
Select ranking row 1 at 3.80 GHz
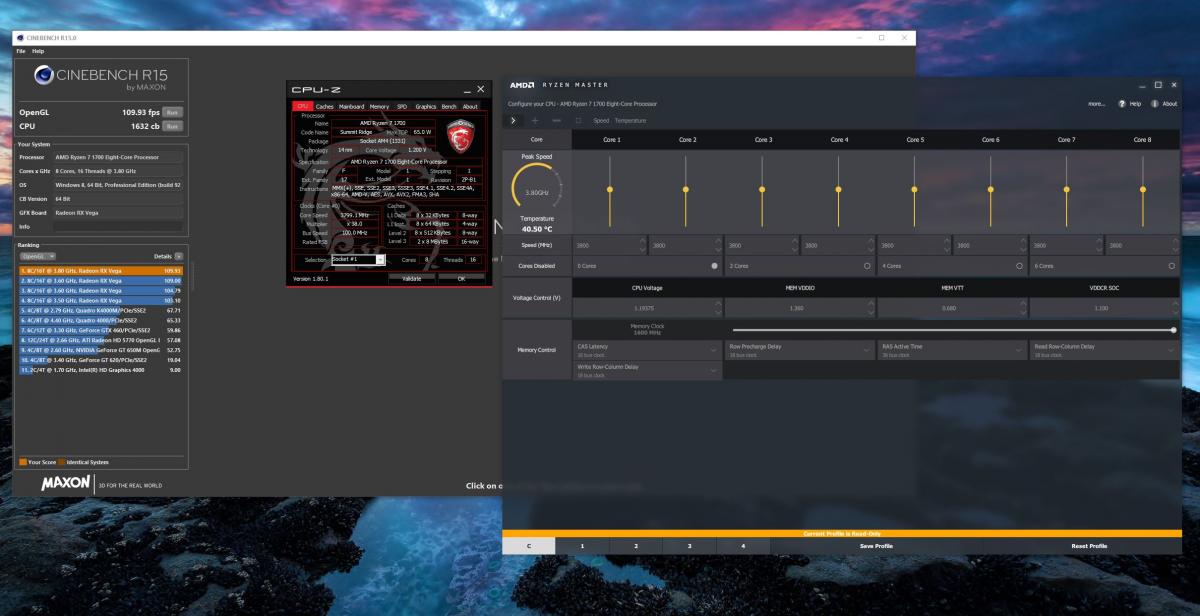coord(101,271)
